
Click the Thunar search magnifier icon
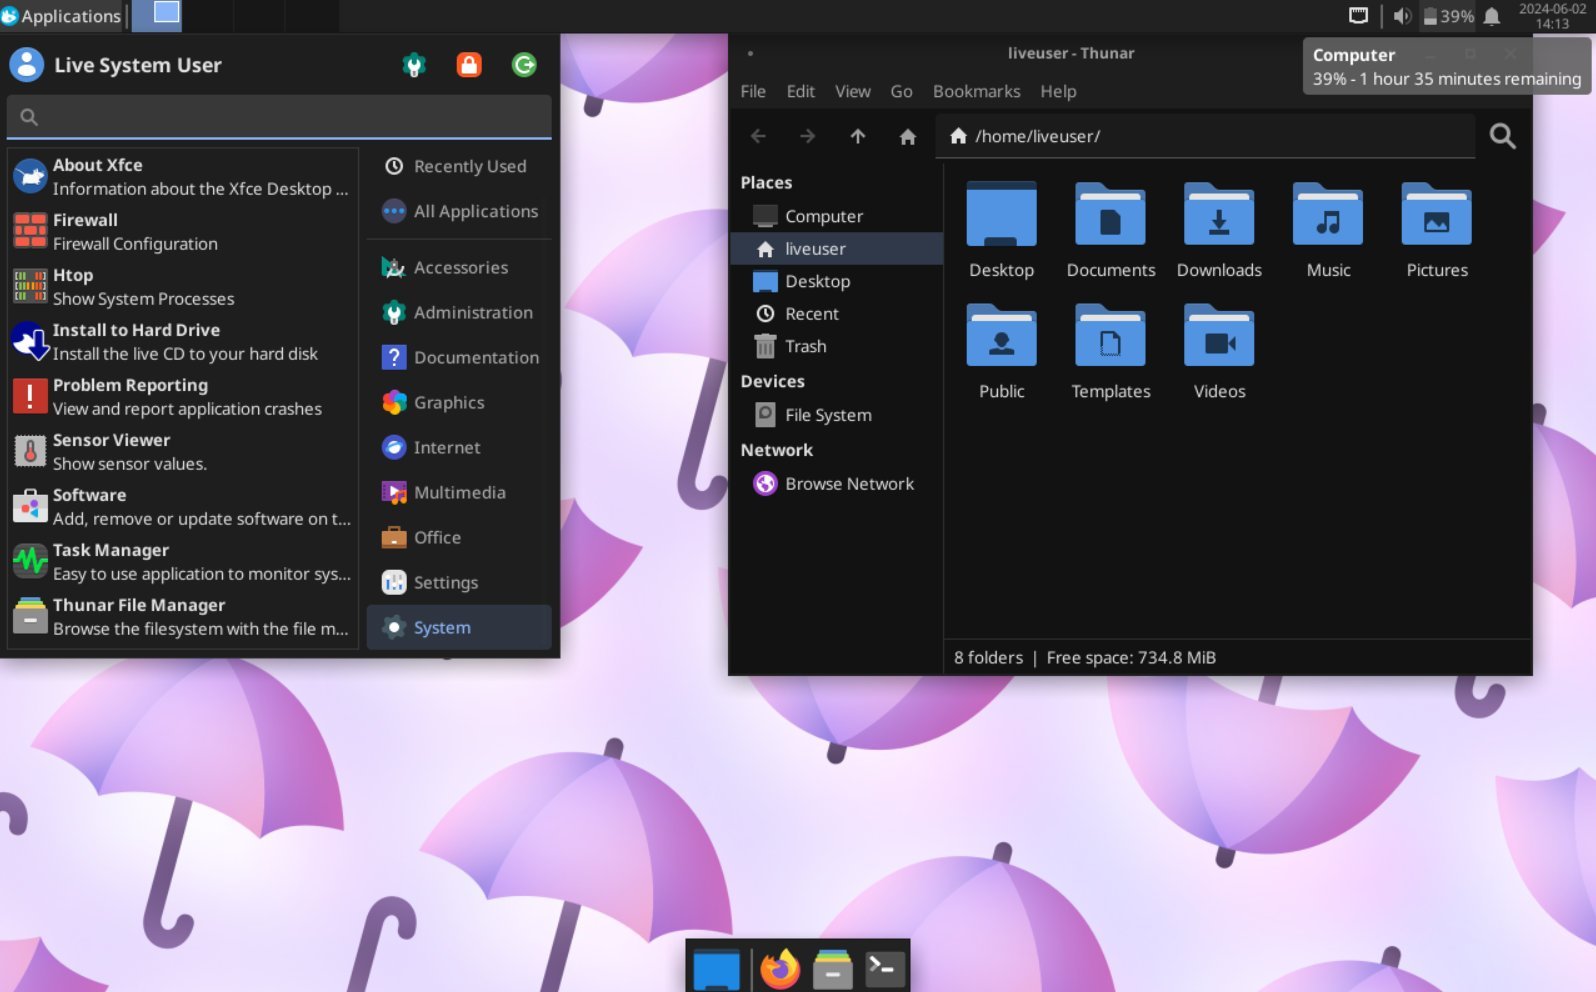coord(1502,136)
